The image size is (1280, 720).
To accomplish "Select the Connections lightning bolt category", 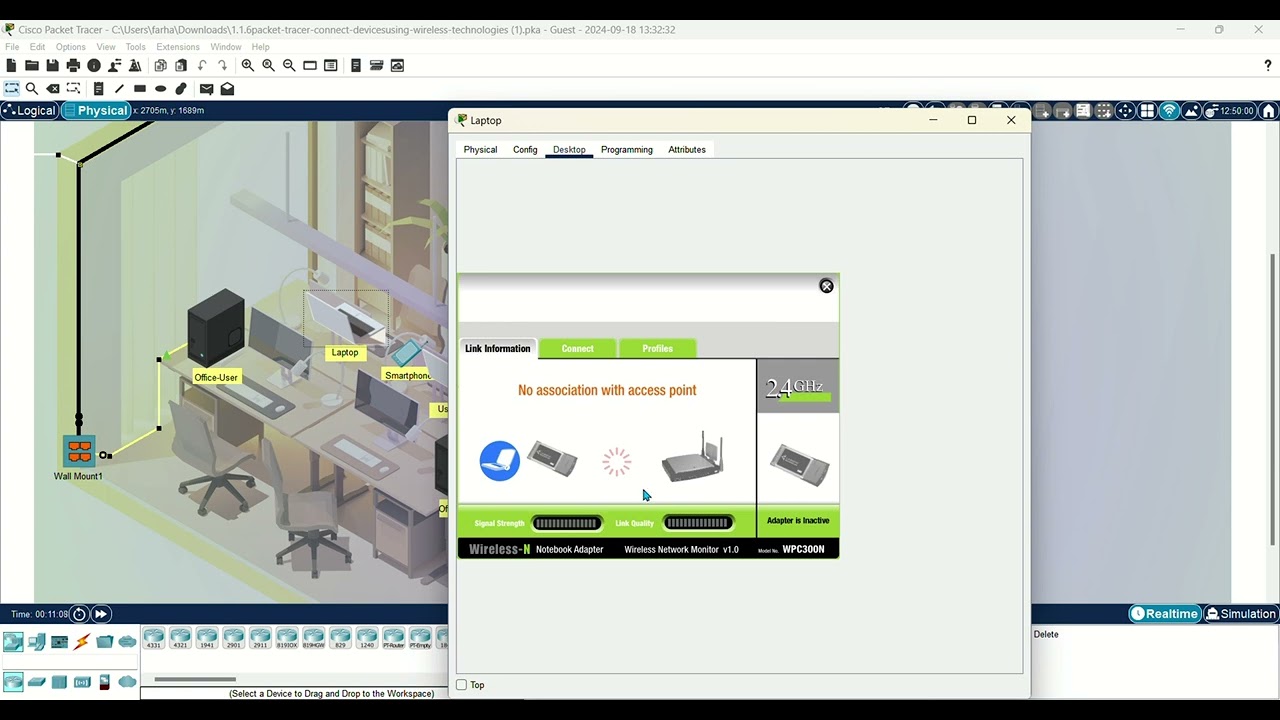I will coord(82,642).
